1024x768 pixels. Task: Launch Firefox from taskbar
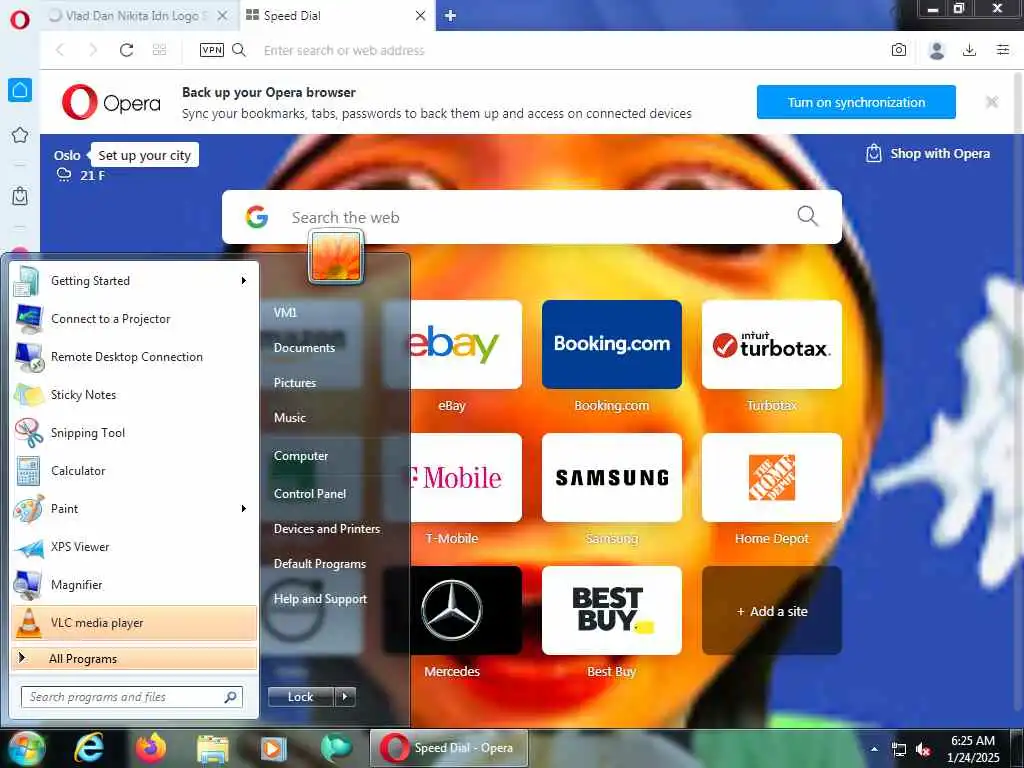click(x=151, y=748)
